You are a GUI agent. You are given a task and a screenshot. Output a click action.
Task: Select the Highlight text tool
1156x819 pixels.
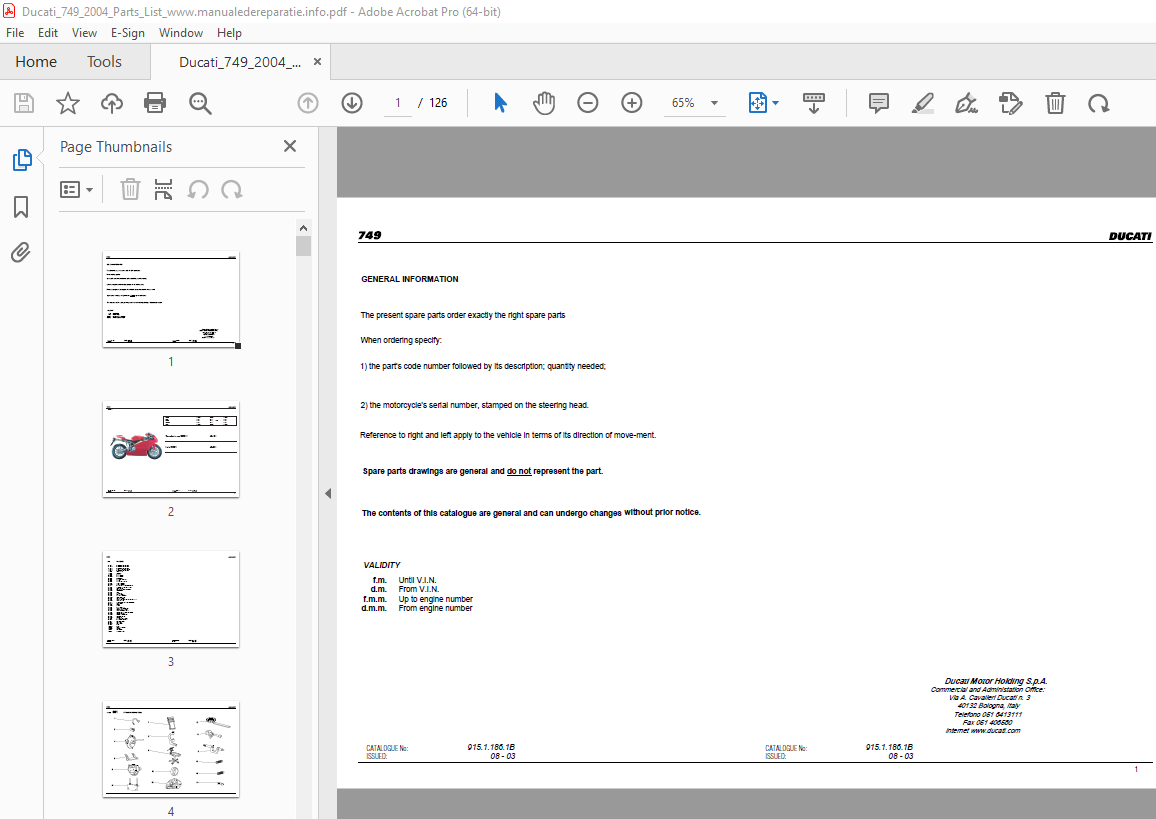point(922,103)
